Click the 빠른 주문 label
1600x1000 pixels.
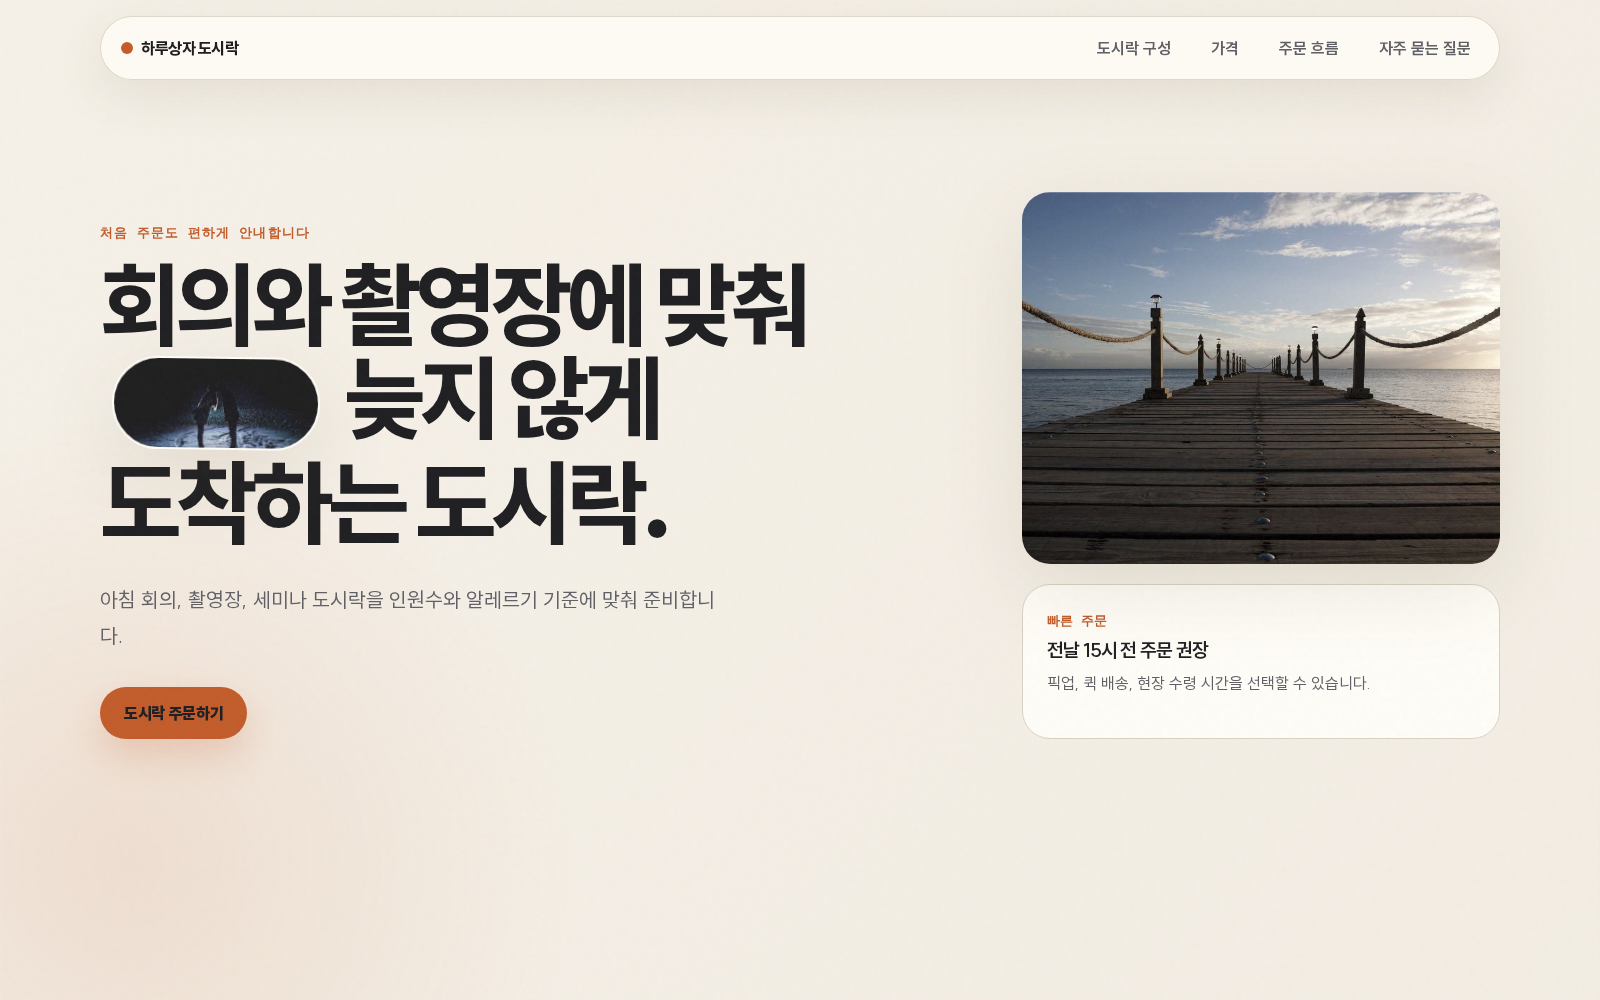click(1076, 621)
